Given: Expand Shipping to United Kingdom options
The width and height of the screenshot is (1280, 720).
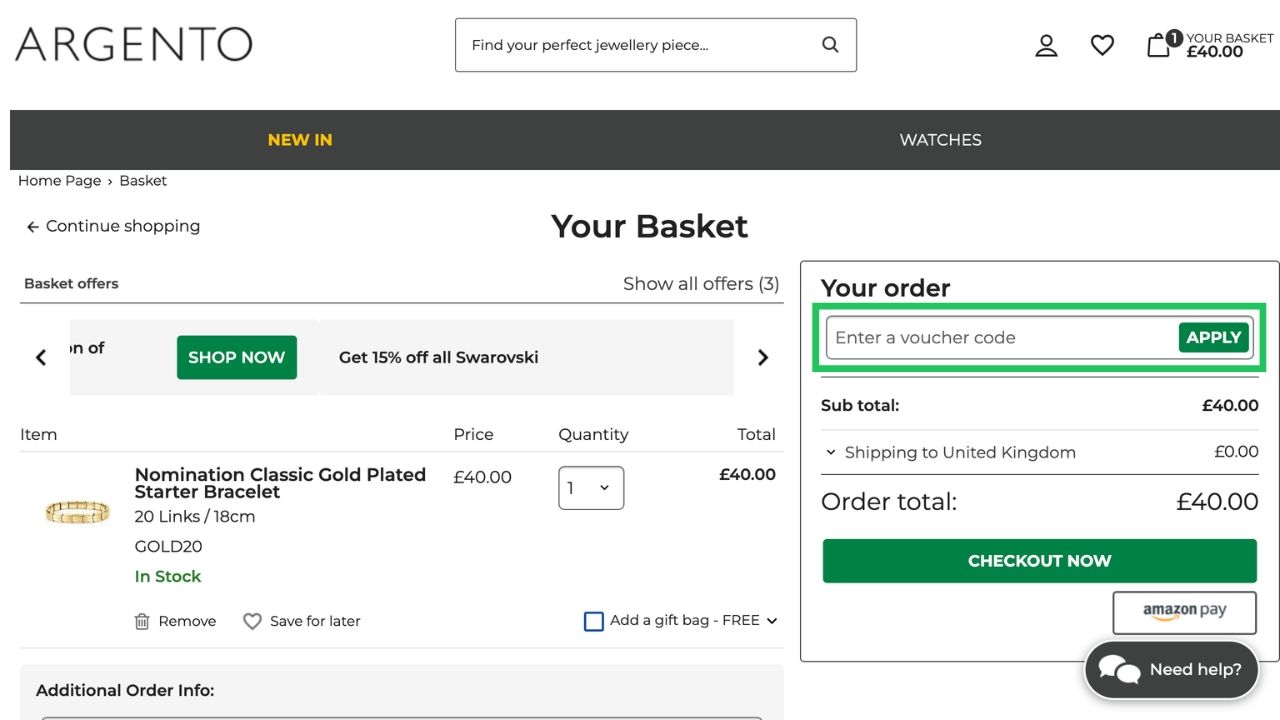Looking at the screenshot, I should pos(831,452).
